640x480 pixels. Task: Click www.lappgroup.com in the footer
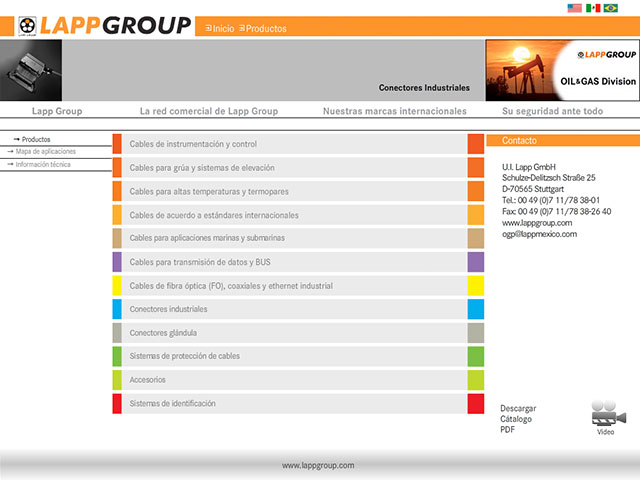click(318, 465)
